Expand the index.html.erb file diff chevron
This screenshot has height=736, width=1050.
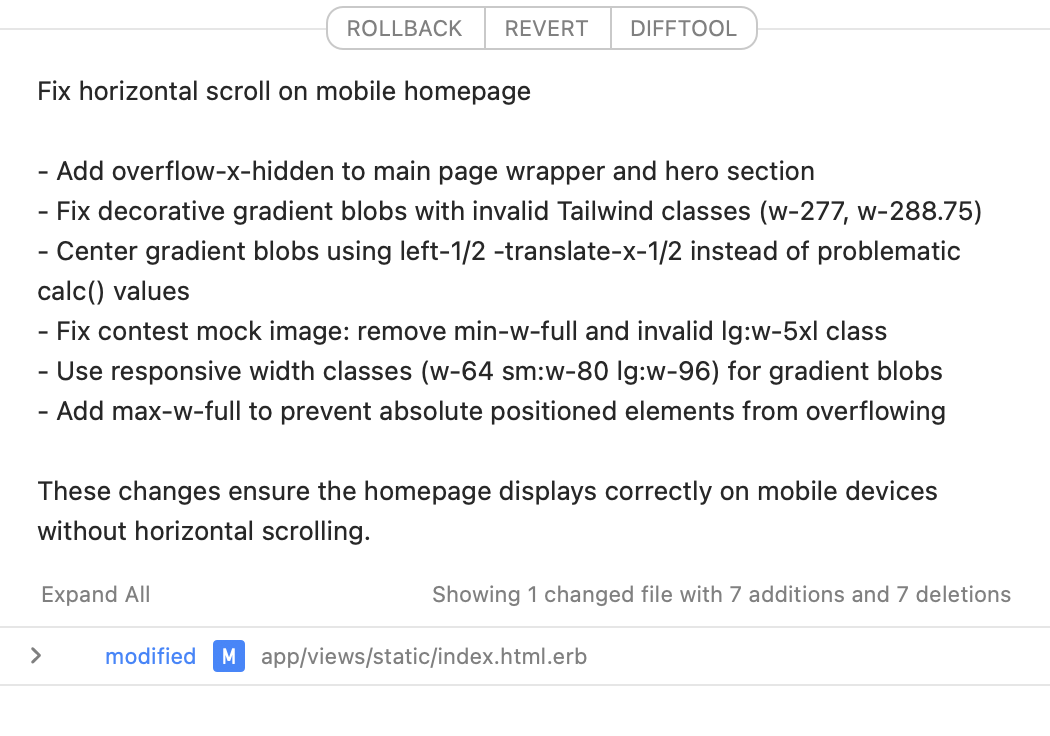coord(36,656)
